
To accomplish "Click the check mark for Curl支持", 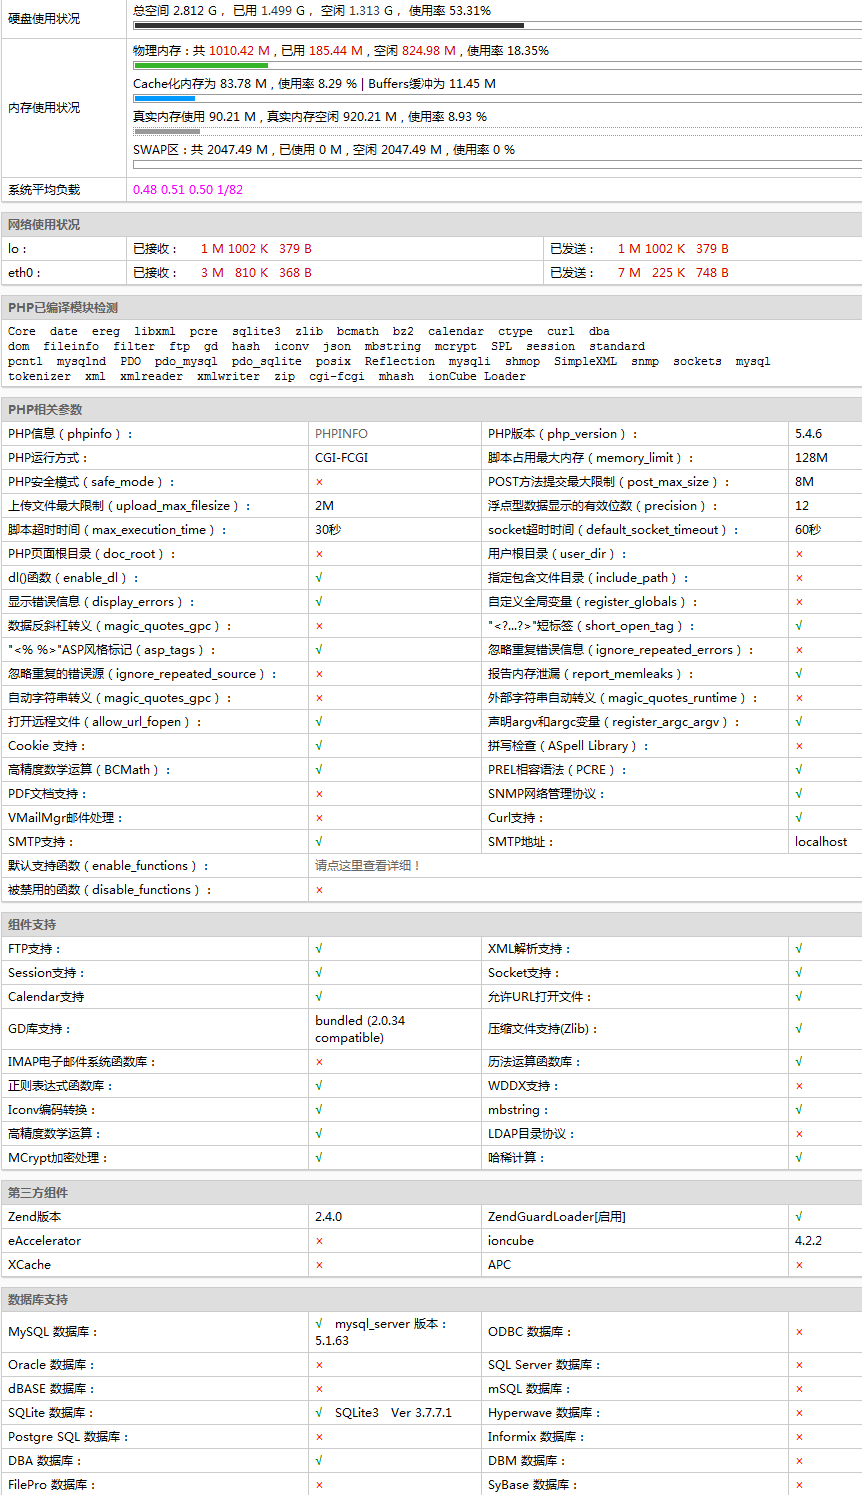I will tap(799, 818).
